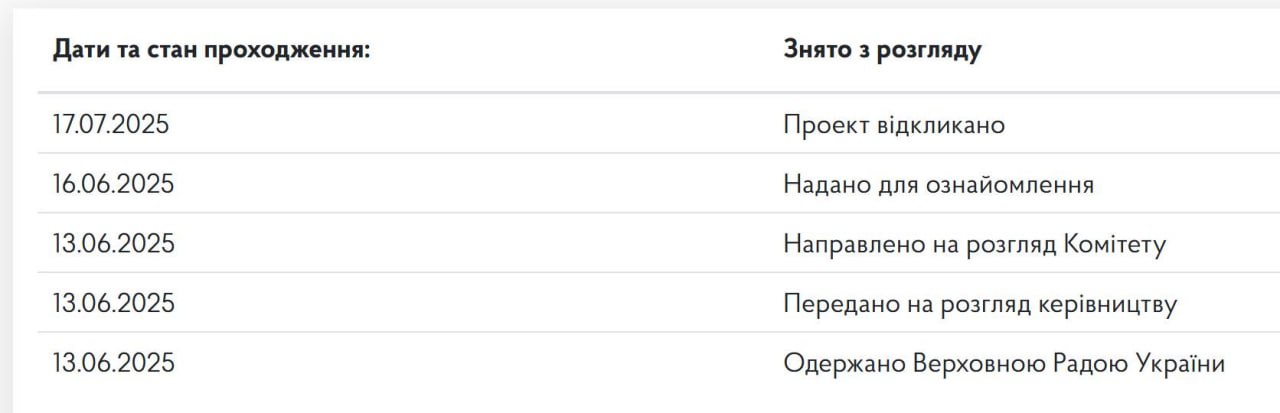This screenshot has width=1280, height=413.
Task: Click the date beside 'Направлено на розгляд Комітету'
Action: coord(113,244)
